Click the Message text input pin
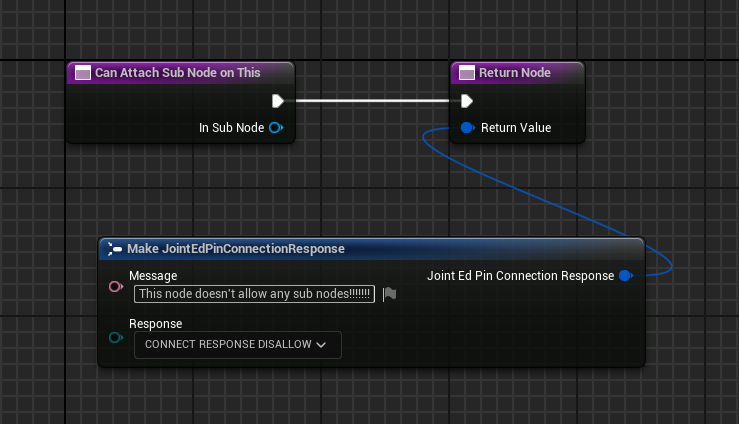739x424 pixels. pos(115,287)
